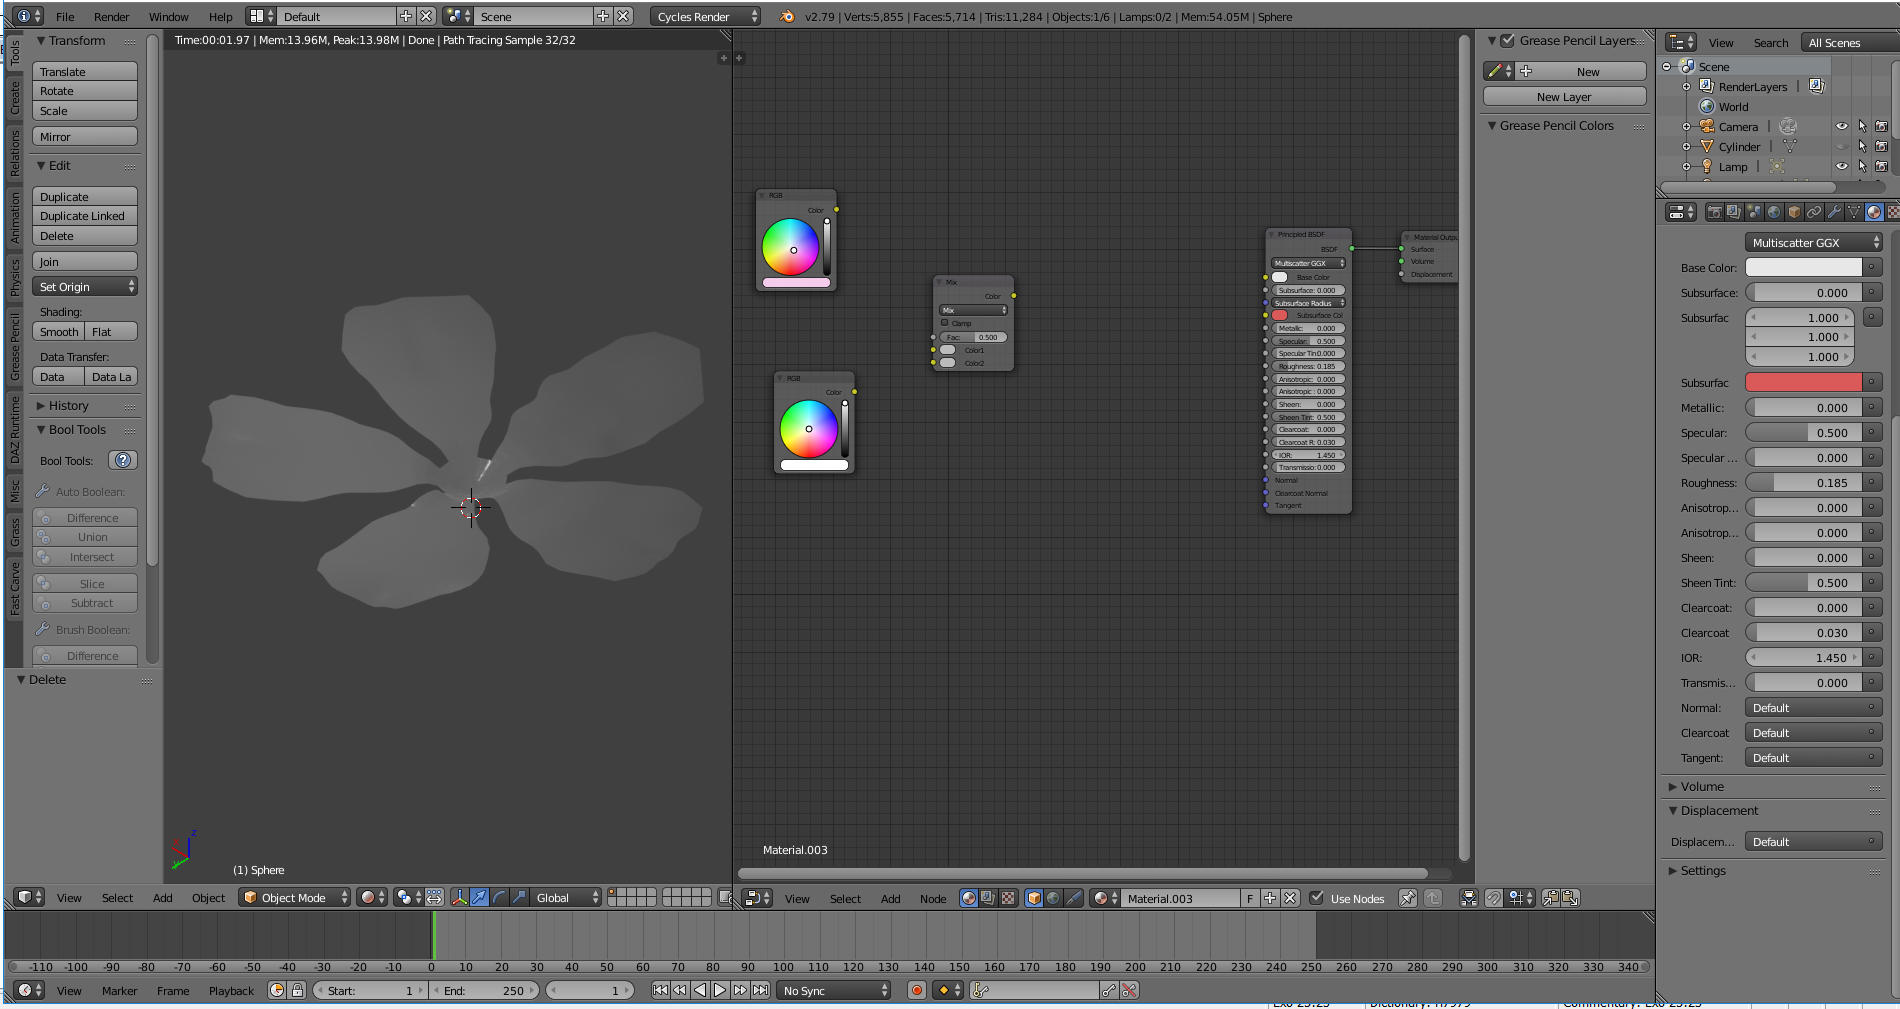
Task: Click the Blender info editor type icon
Action: (28, 16)
